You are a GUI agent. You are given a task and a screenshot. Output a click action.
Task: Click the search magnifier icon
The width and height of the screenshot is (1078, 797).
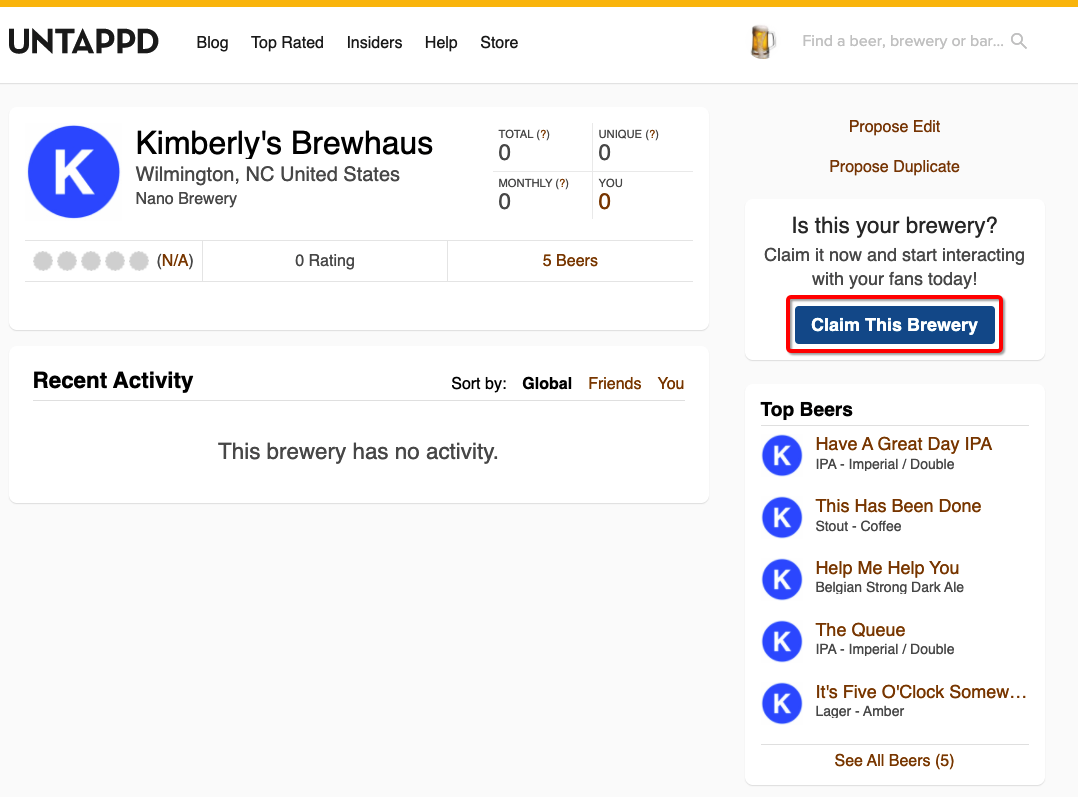click(x=1019, y=42)
